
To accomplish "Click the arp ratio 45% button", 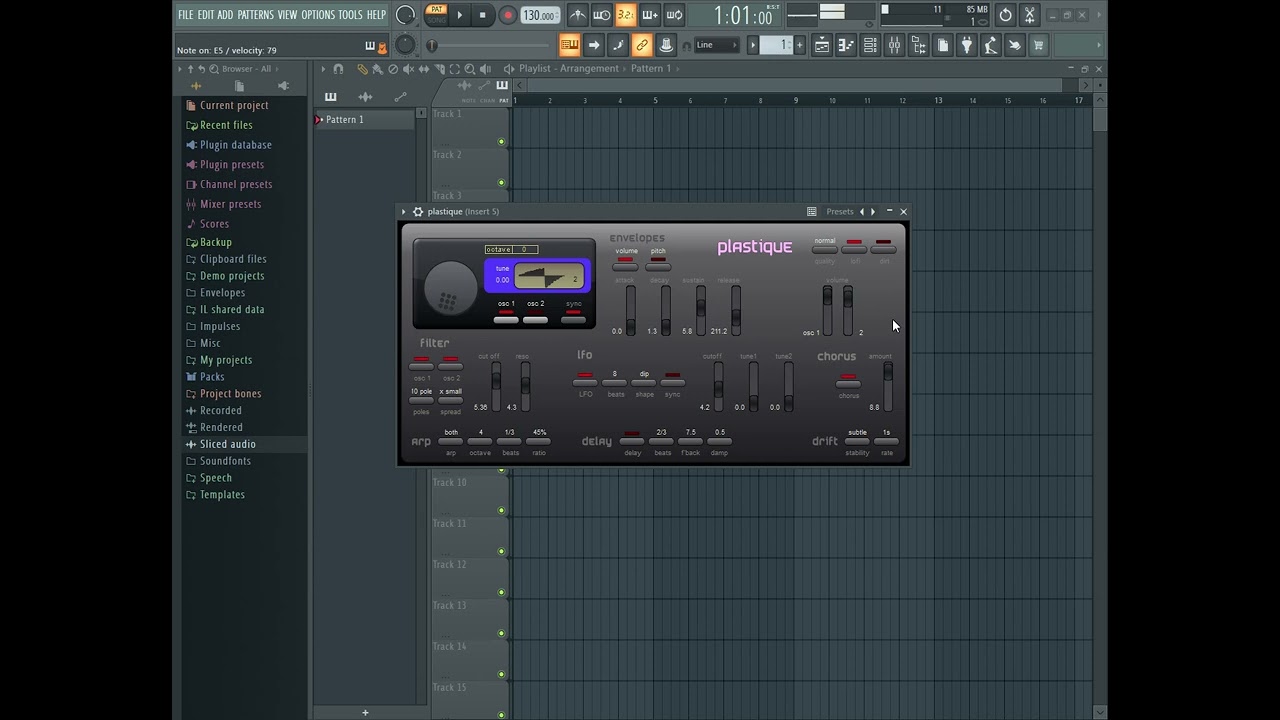I will [539, 441].
